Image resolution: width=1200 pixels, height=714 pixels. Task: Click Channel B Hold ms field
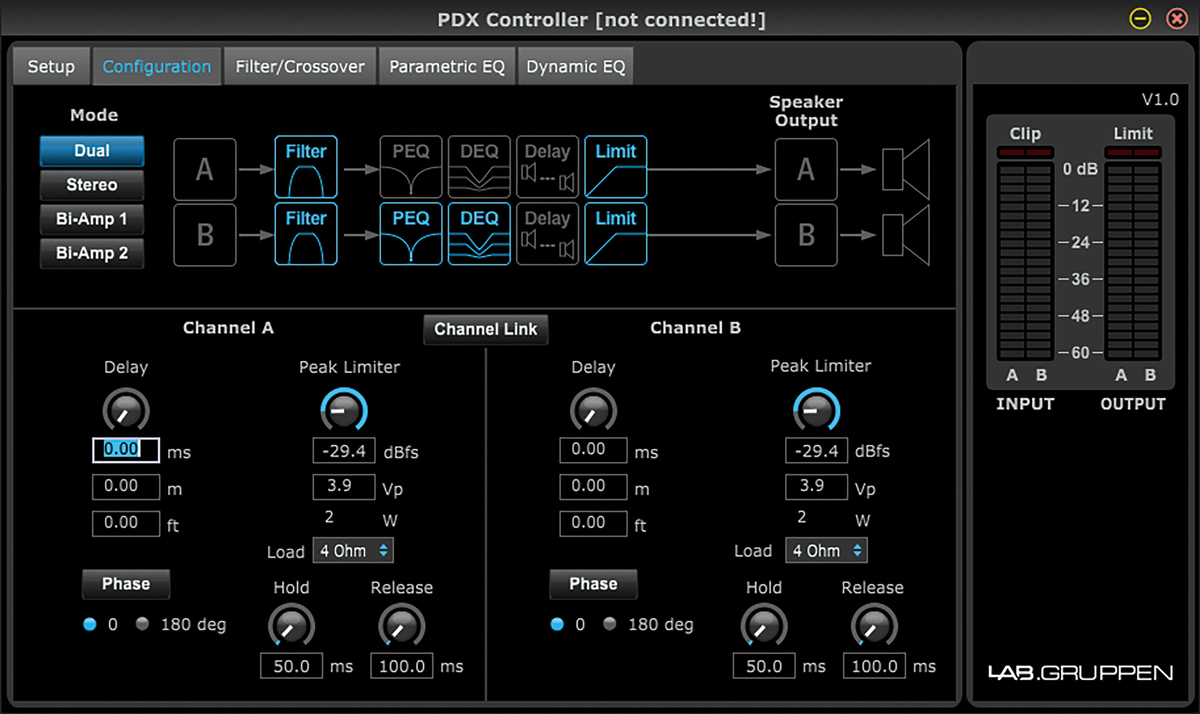[x=764, y=666]
